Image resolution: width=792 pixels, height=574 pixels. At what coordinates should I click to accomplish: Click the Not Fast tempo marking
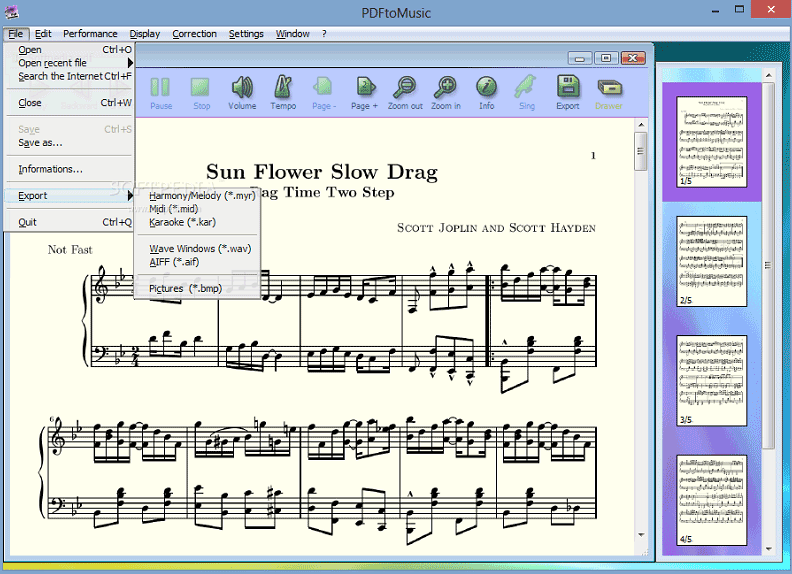coord(70,250)
